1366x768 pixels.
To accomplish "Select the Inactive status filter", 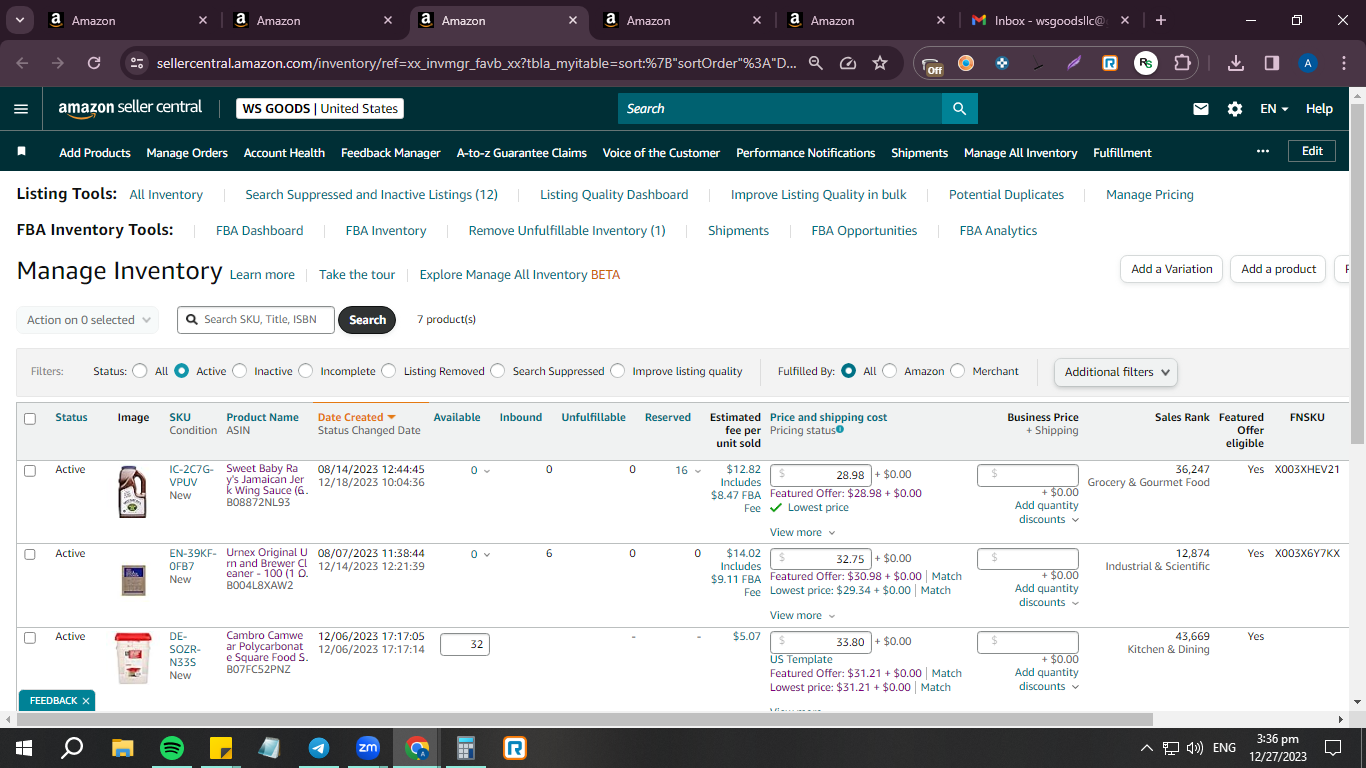I will [239, 371].
